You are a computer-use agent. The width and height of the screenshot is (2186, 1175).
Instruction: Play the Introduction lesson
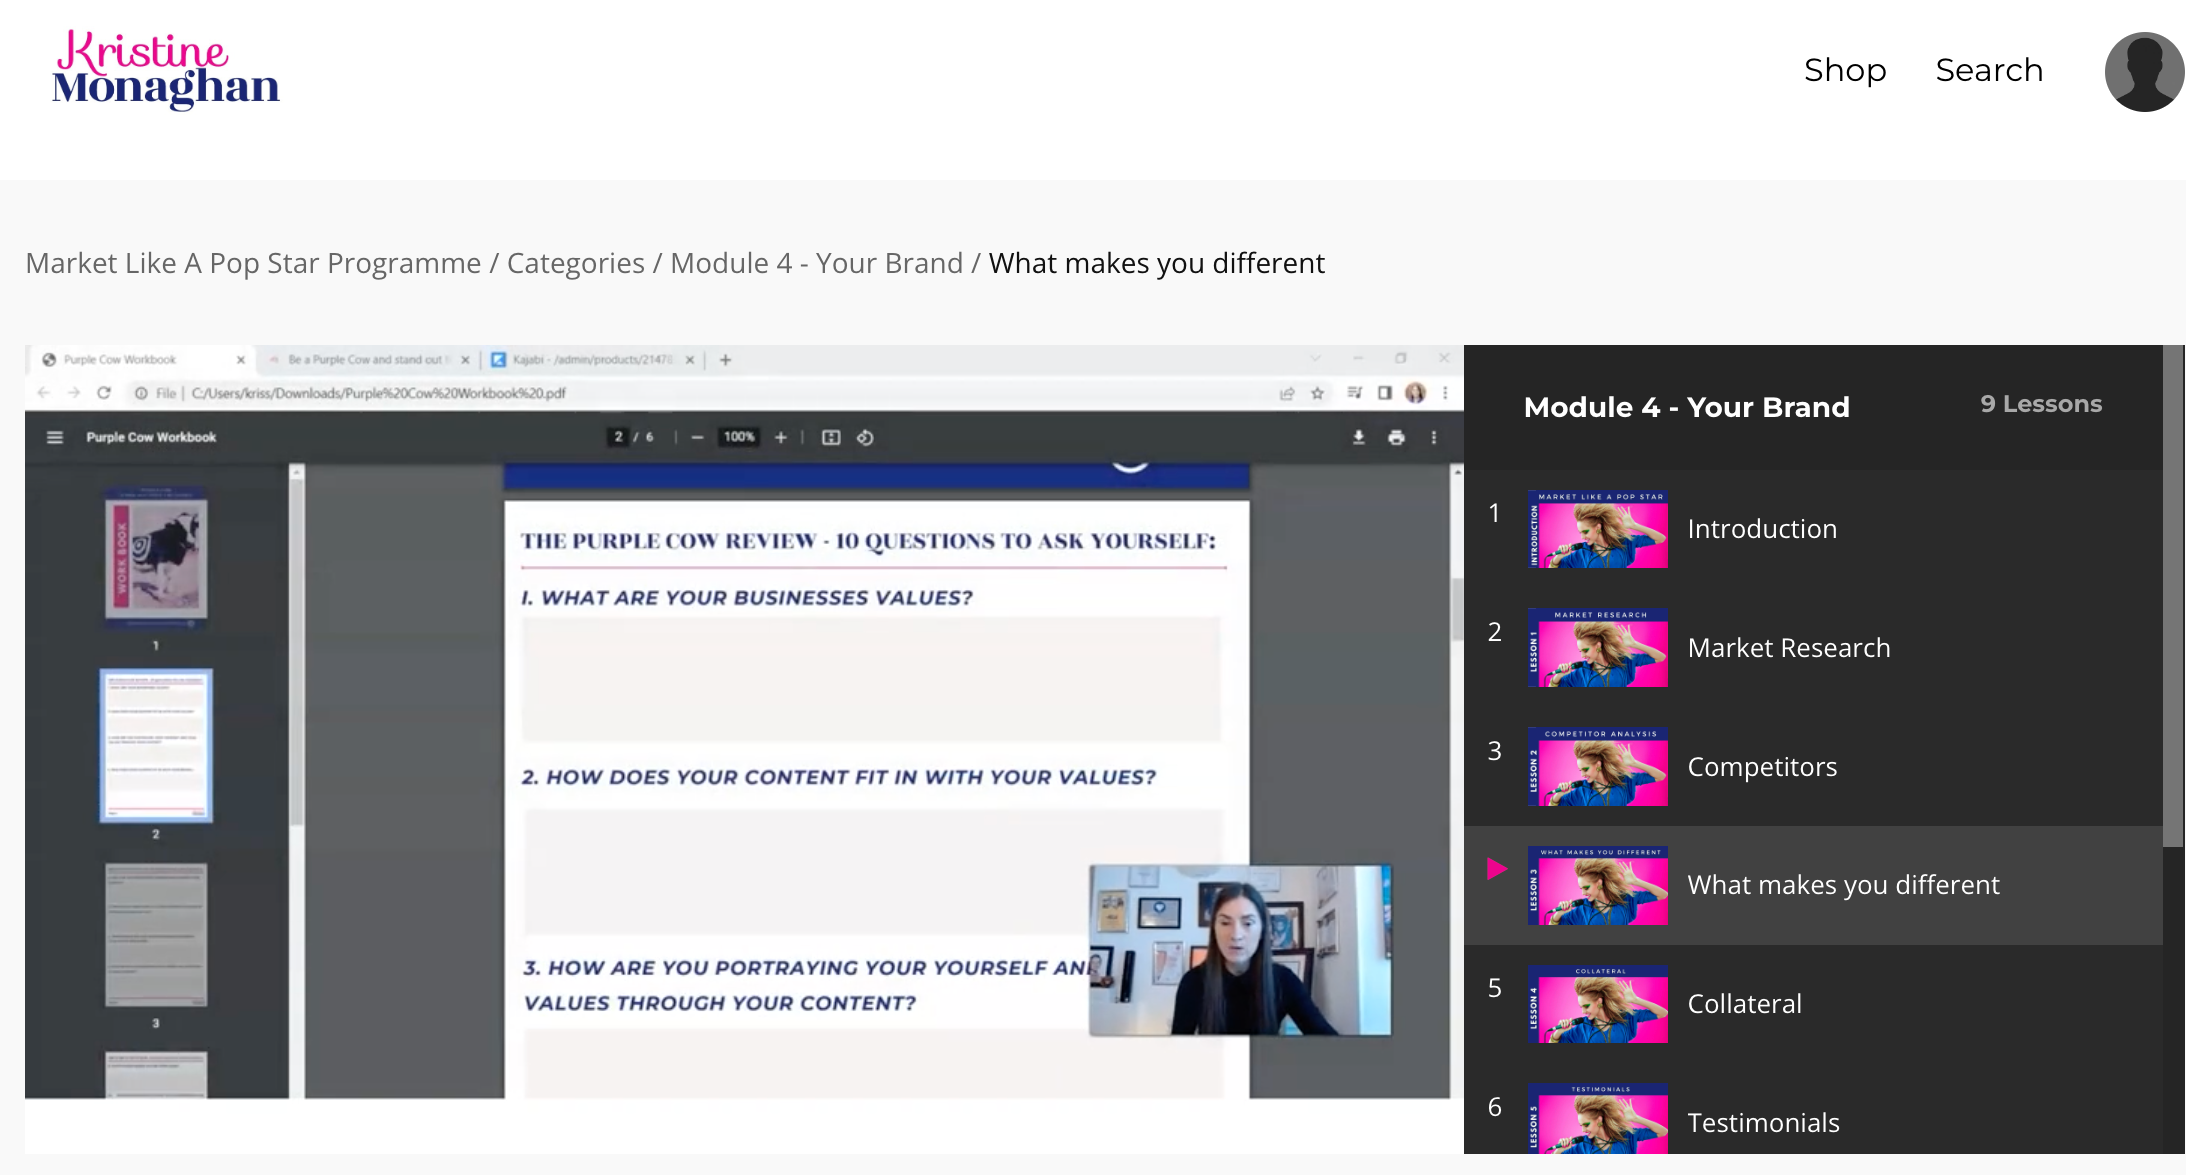click(1761, 529)
